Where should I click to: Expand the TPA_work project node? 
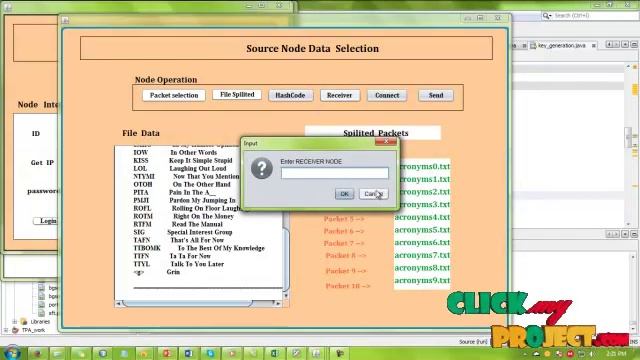[6, 330]
